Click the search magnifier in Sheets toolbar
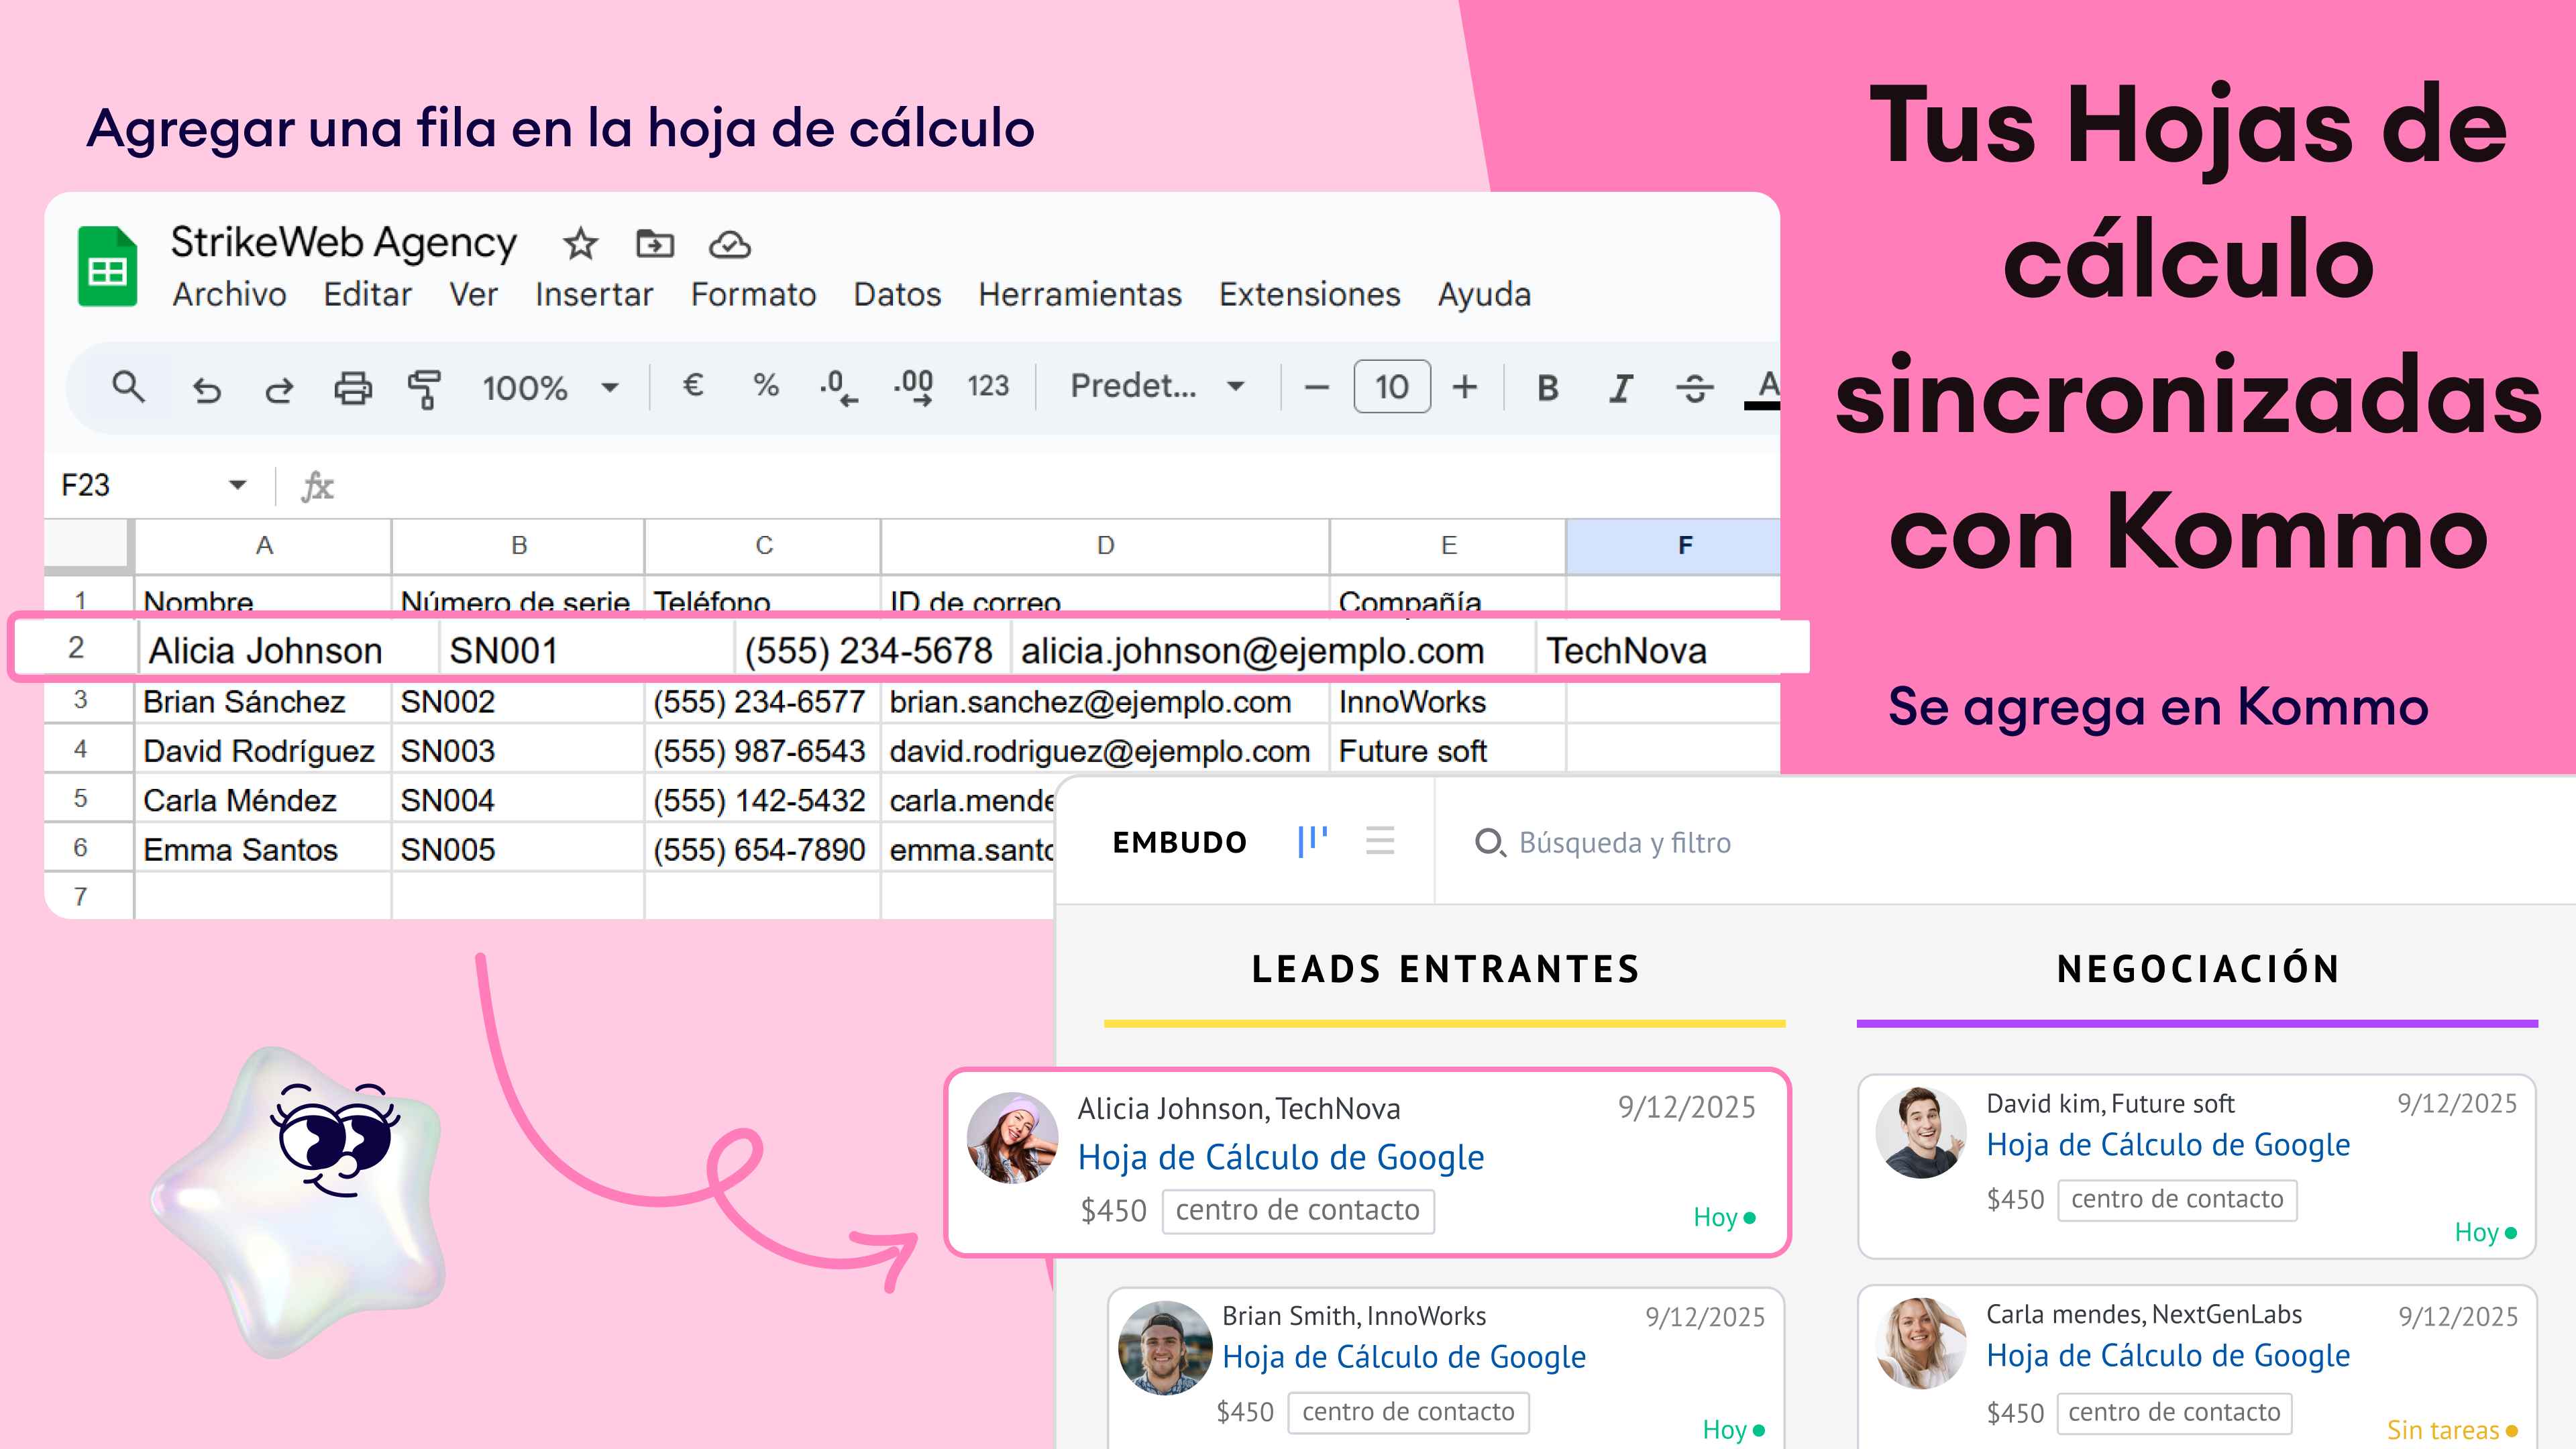 (x=128, y=386)
